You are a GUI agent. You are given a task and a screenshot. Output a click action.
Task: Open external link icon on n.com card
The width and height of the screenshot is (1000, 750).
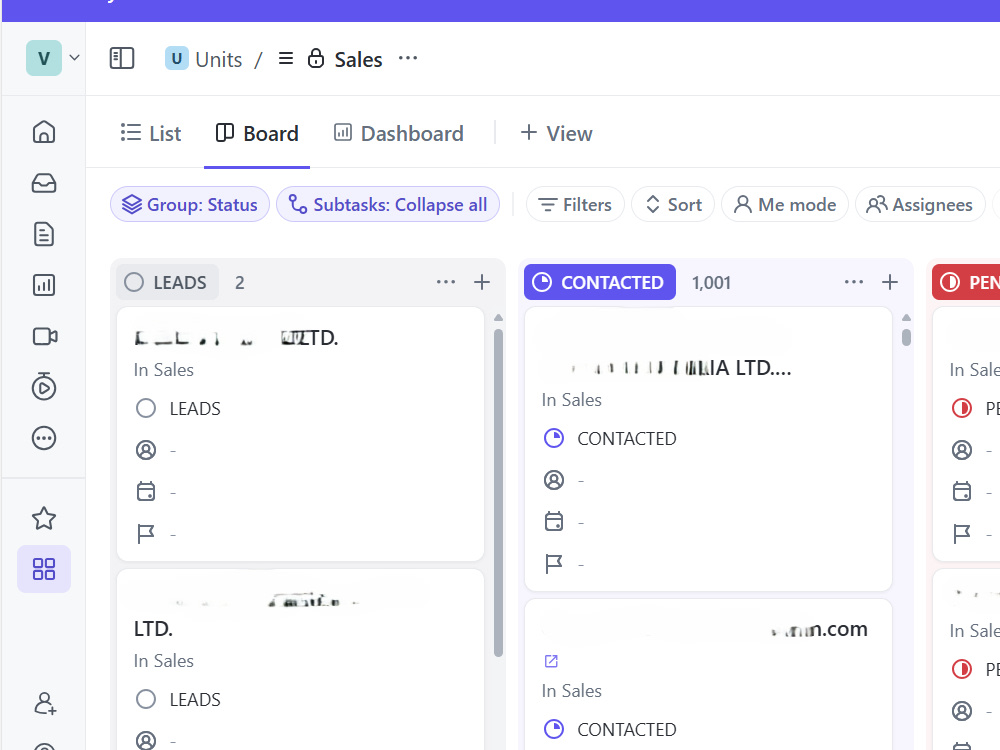click(551, 661)
